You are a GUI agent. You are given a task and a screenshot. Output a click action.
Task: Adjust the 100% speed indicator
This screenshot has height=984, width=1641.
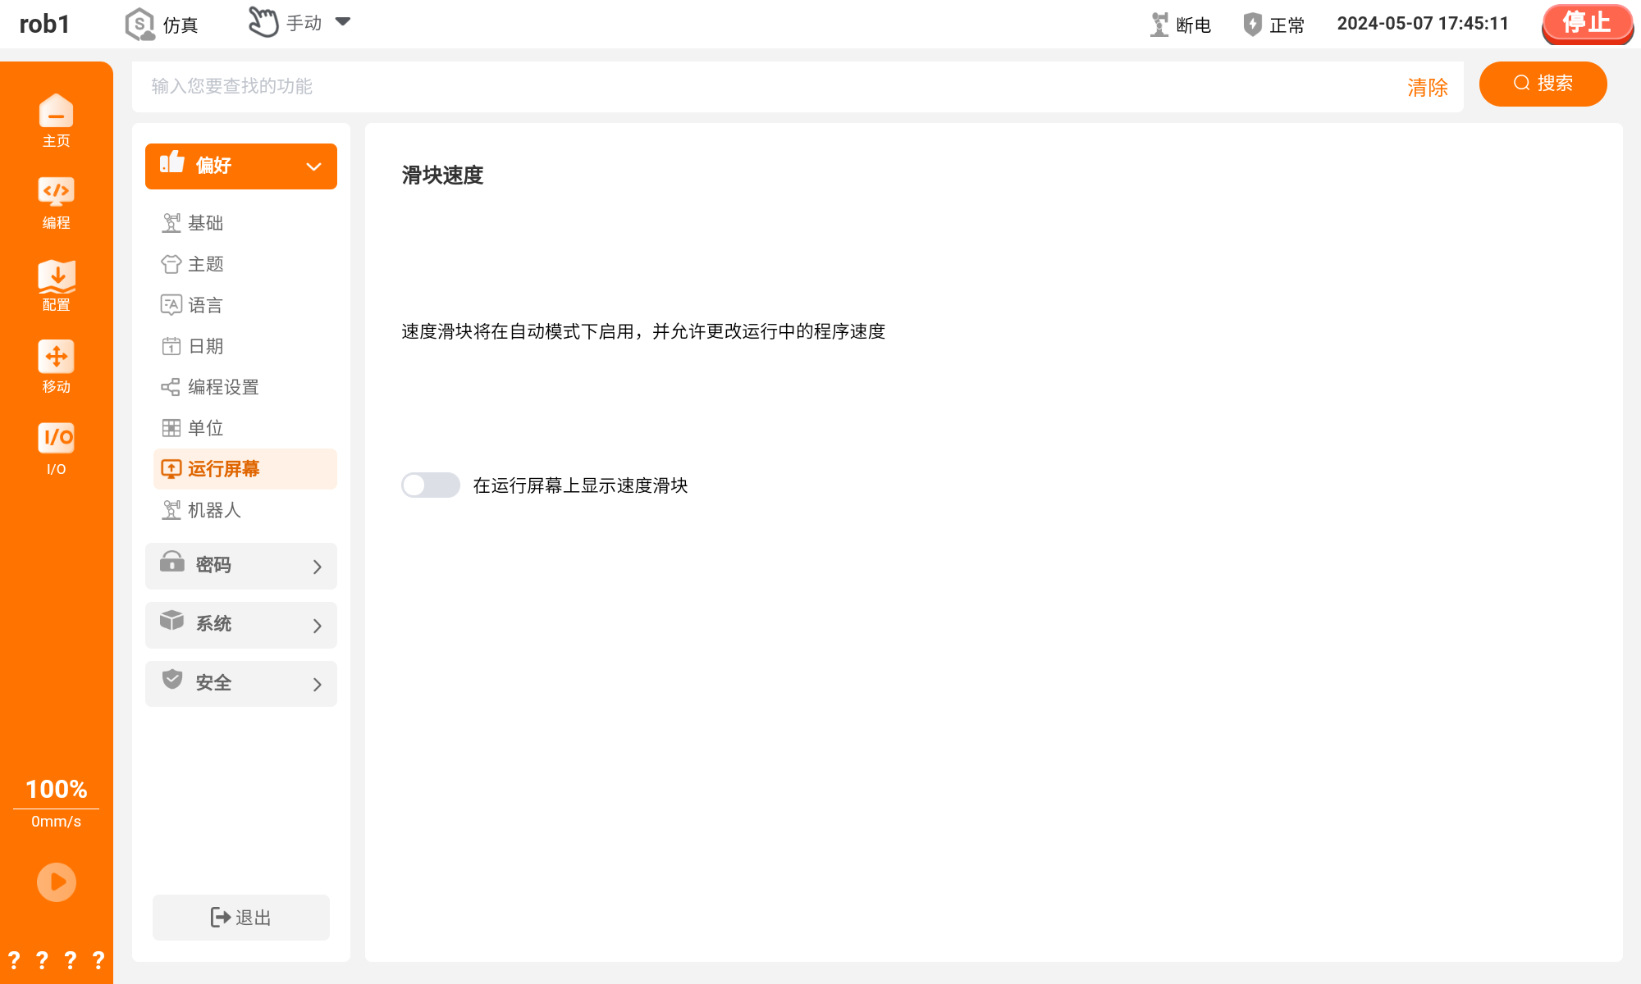pos(56,789)
